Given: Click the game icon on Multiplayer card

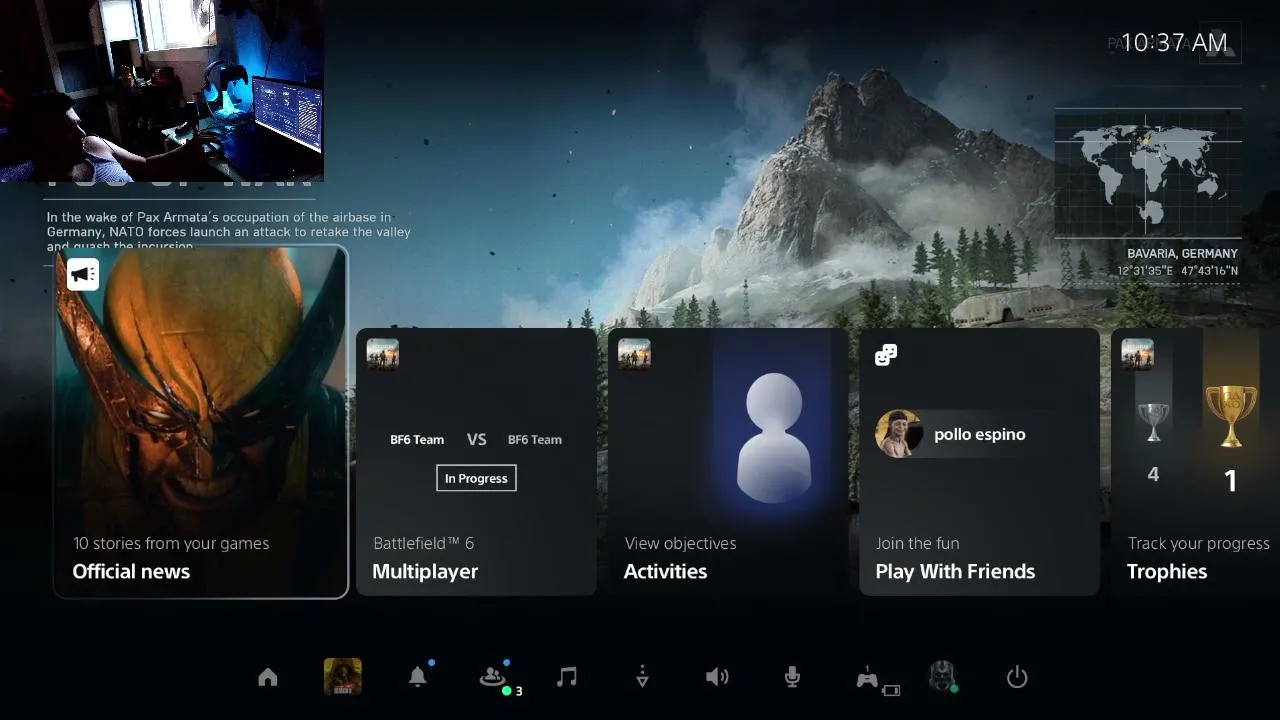Looking at the screenshot, I should [383, 354].
